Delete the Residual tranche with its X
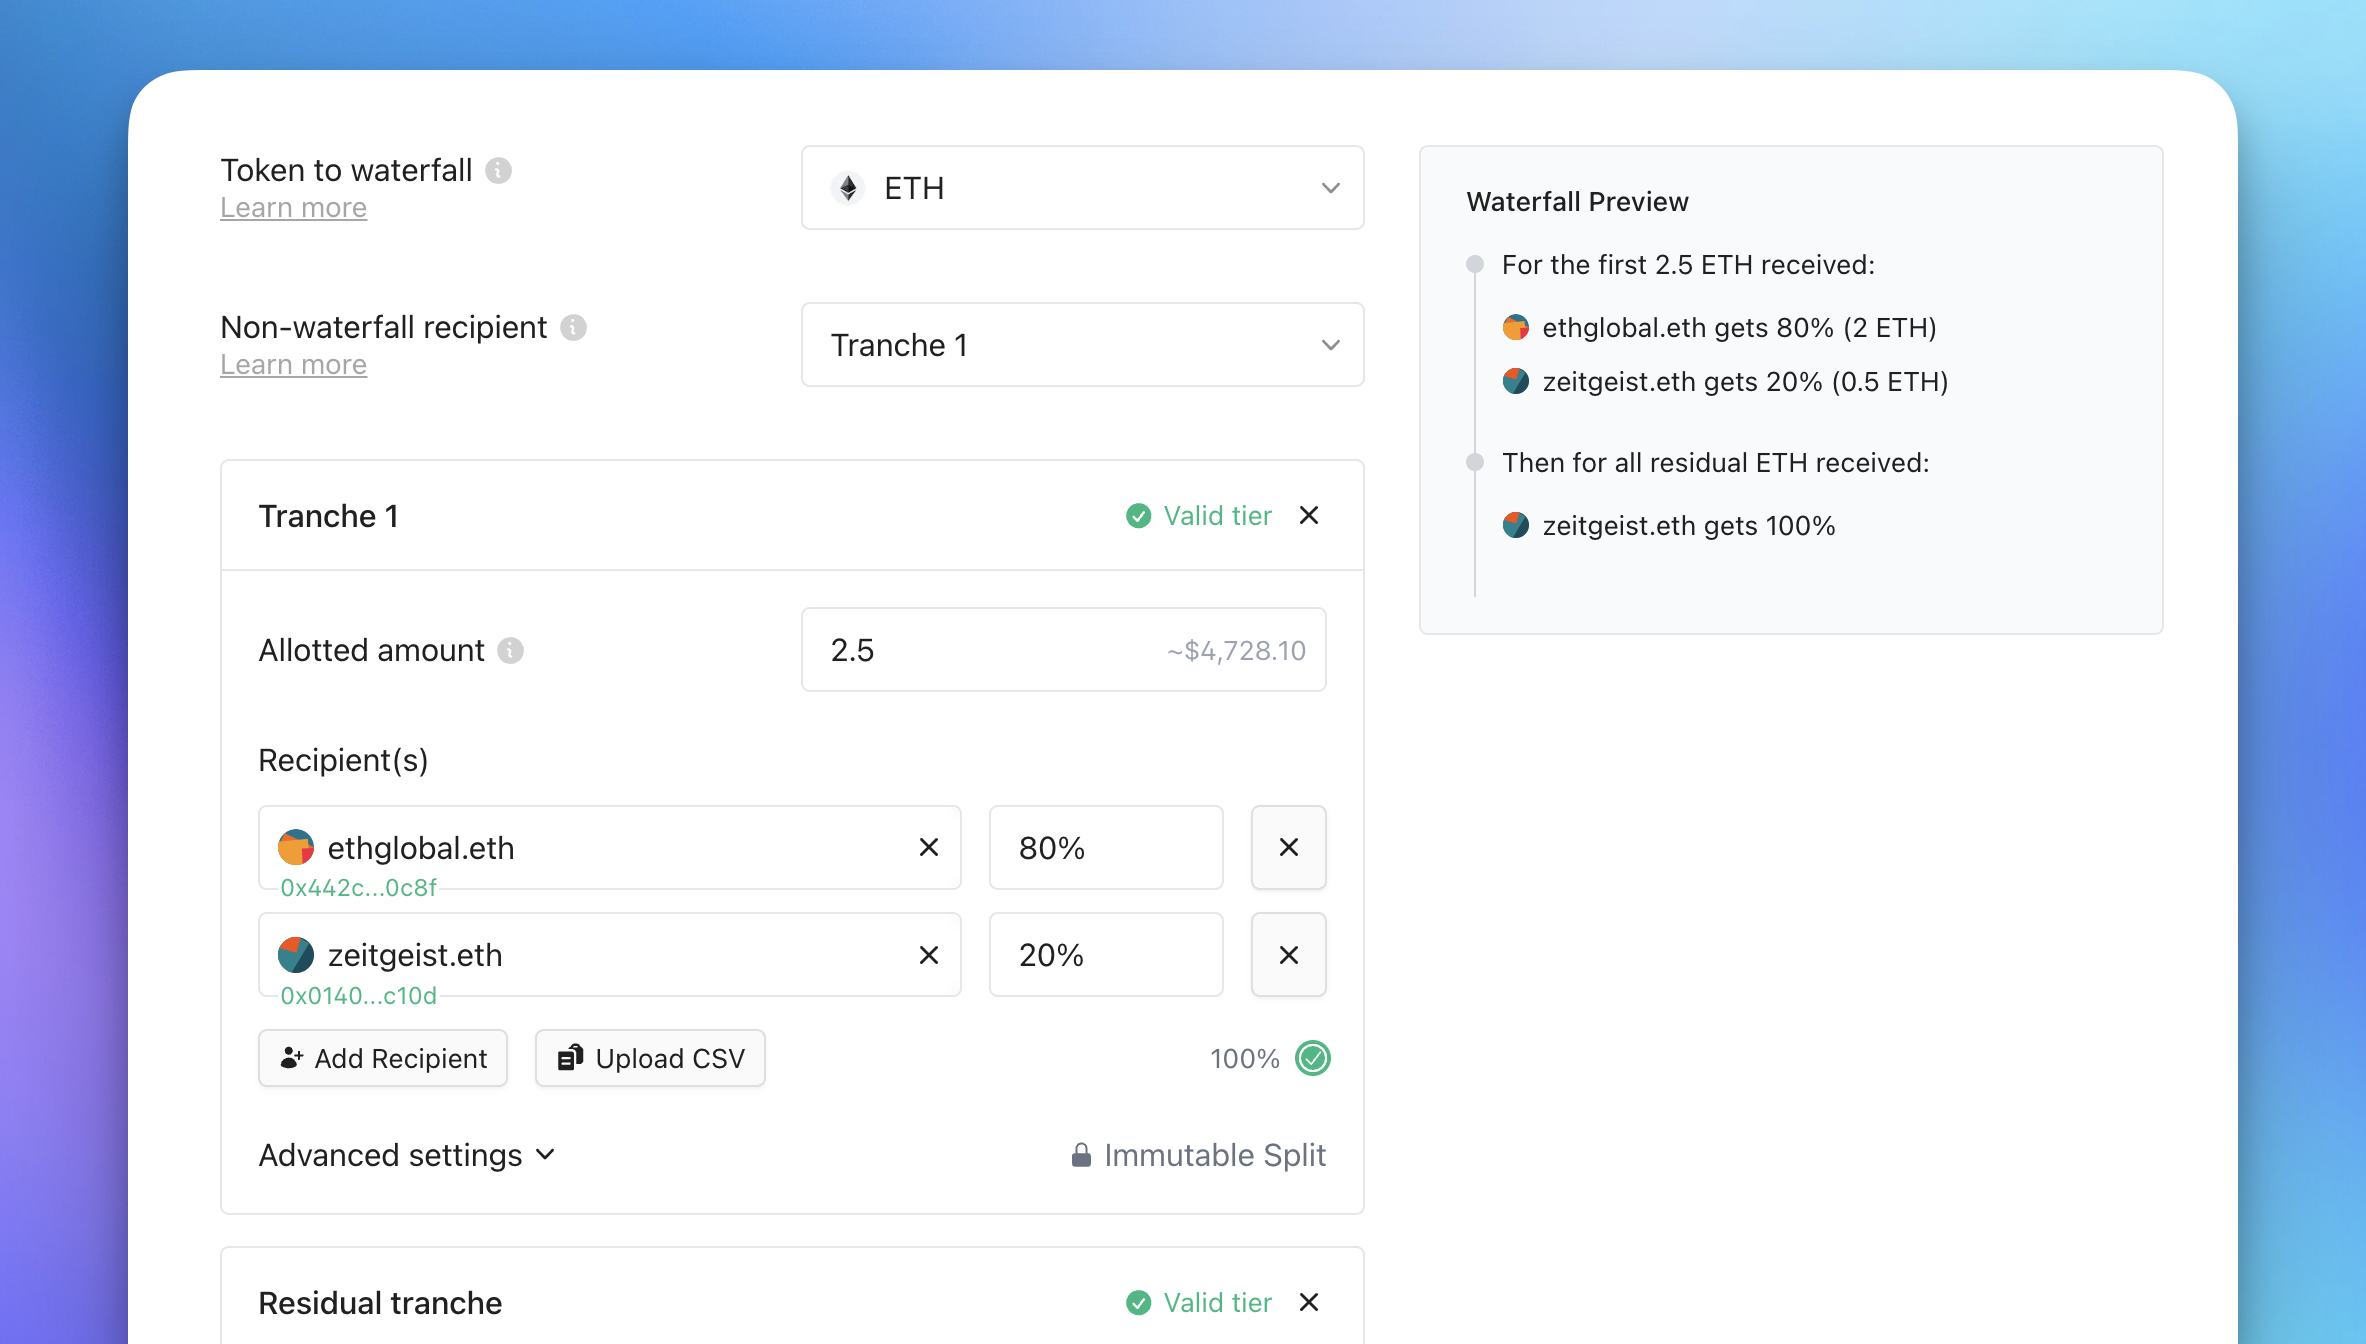2366x1344 pixels. 1308,1302
